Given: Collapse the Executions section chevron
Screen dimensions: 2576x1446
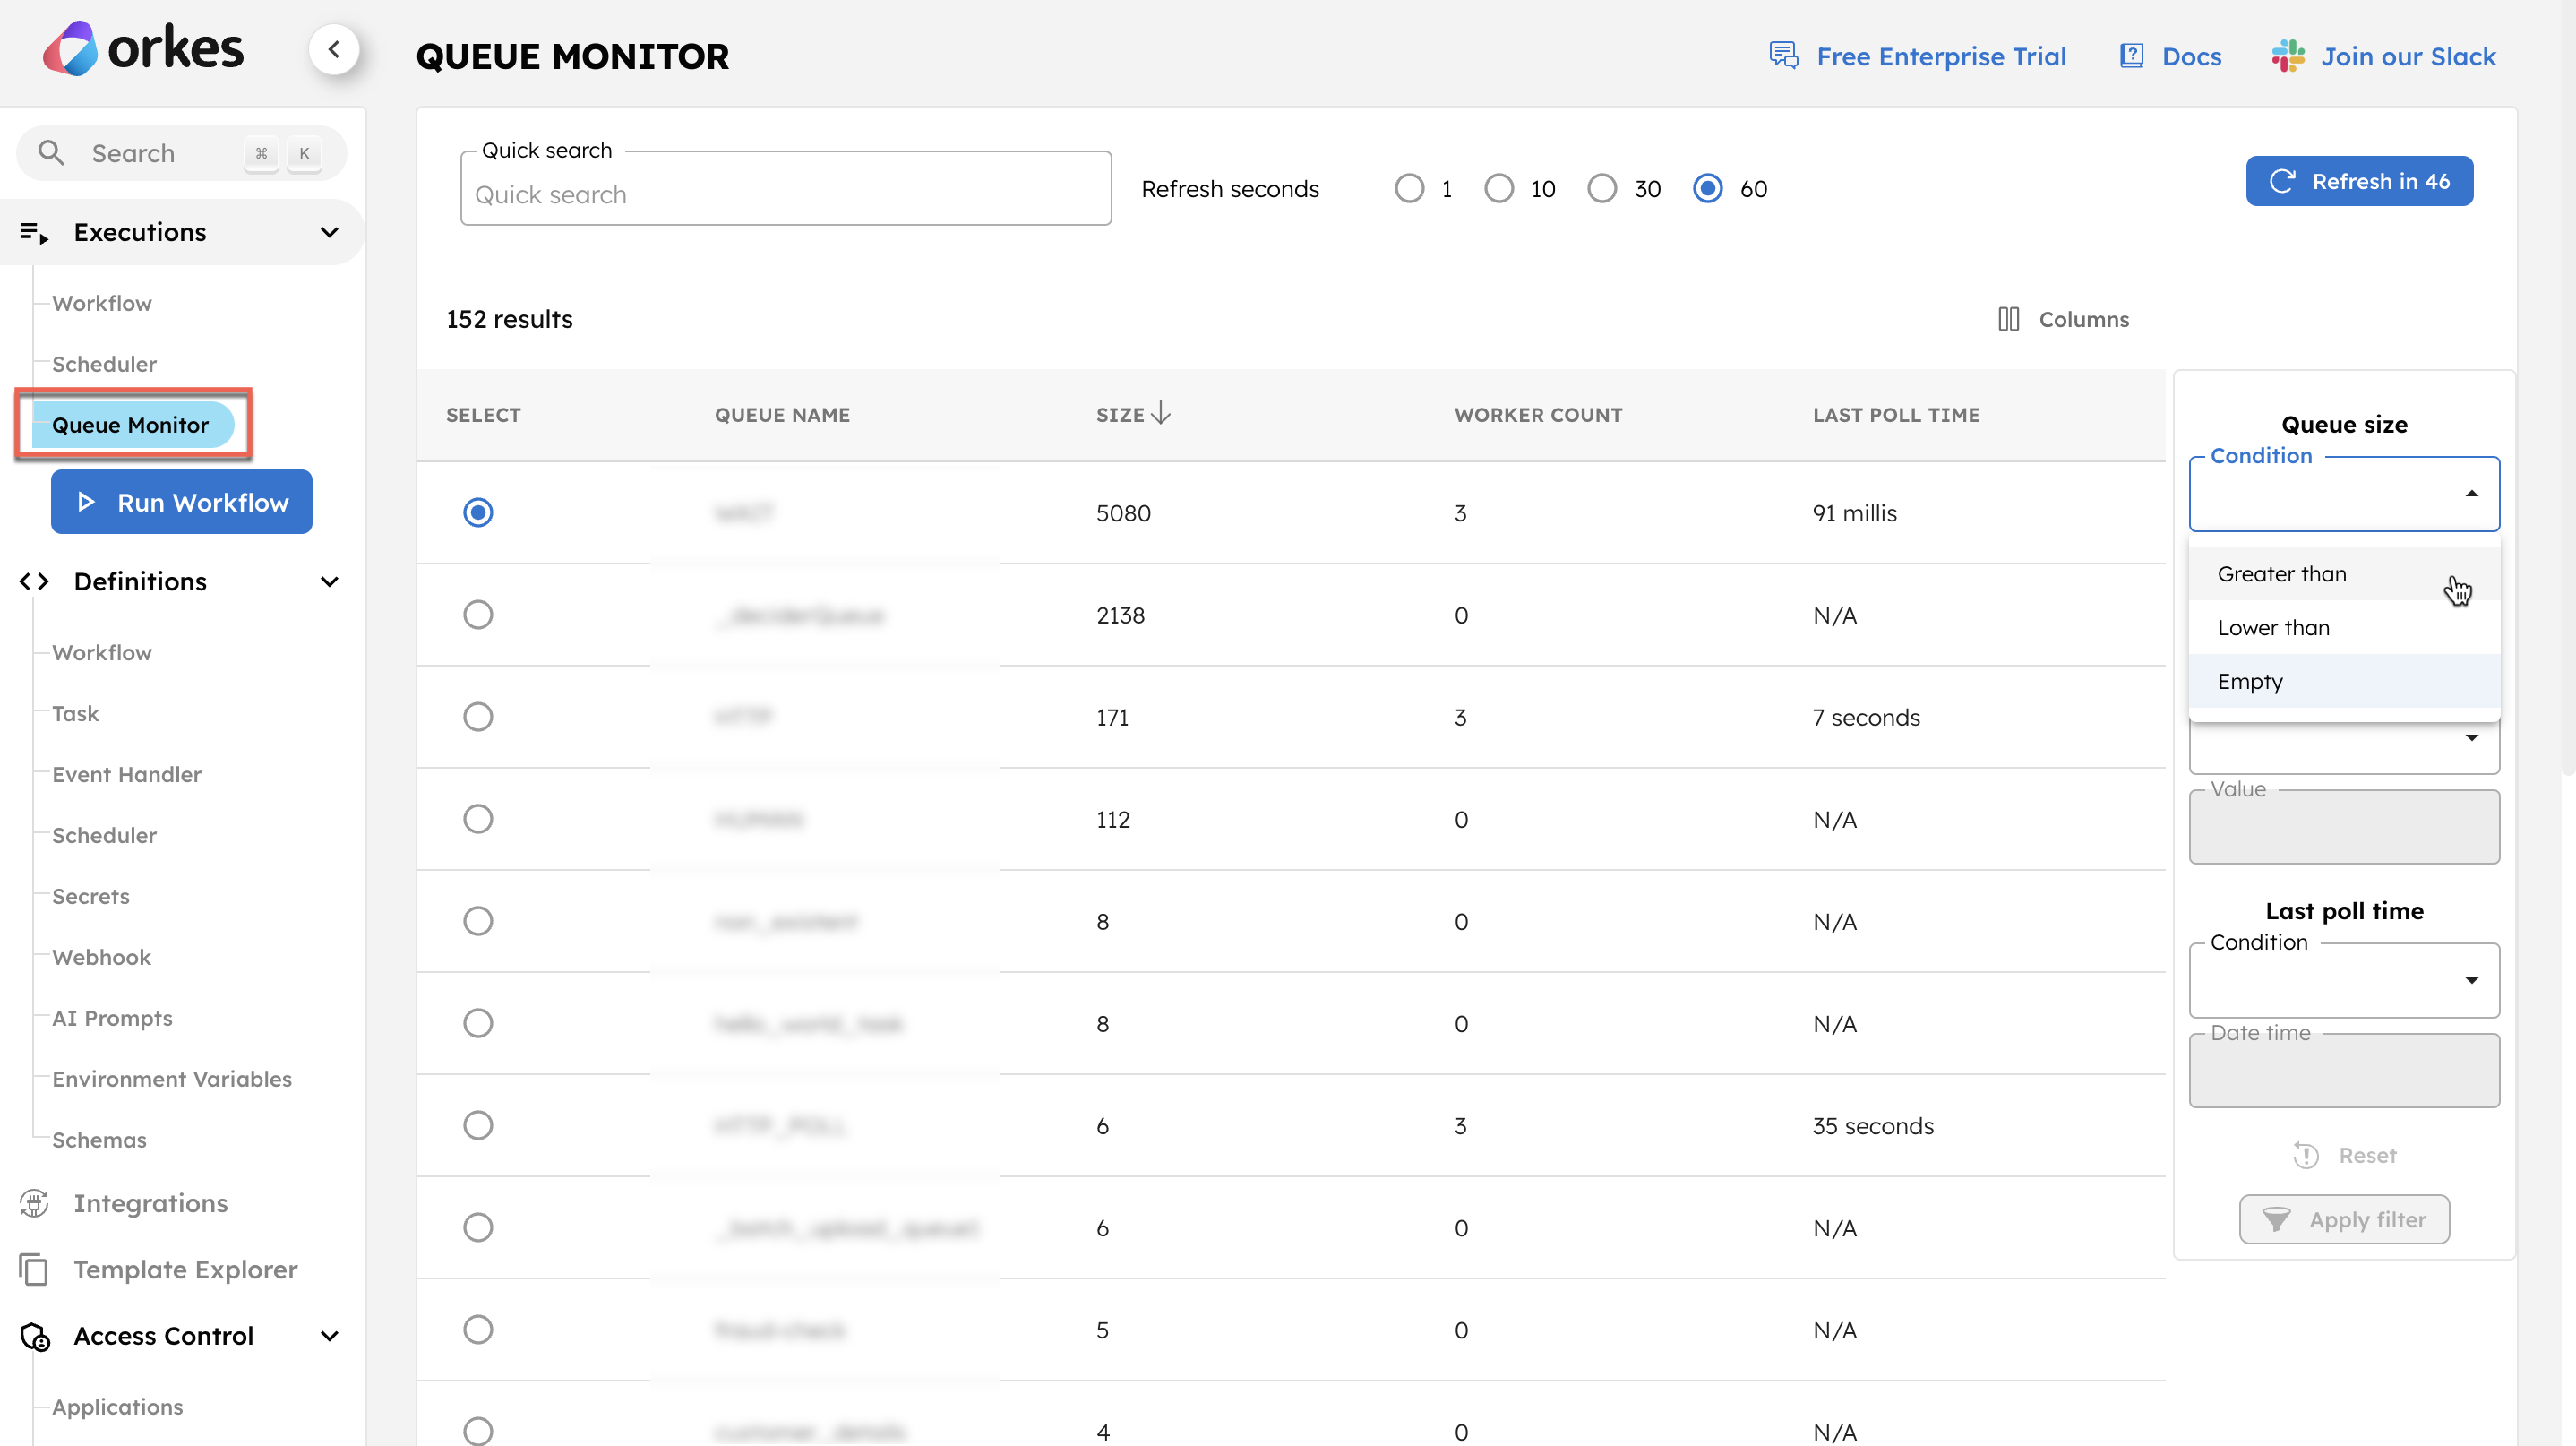Looking at the screenshot, I should pyautogui.click(x=329, y=232).
